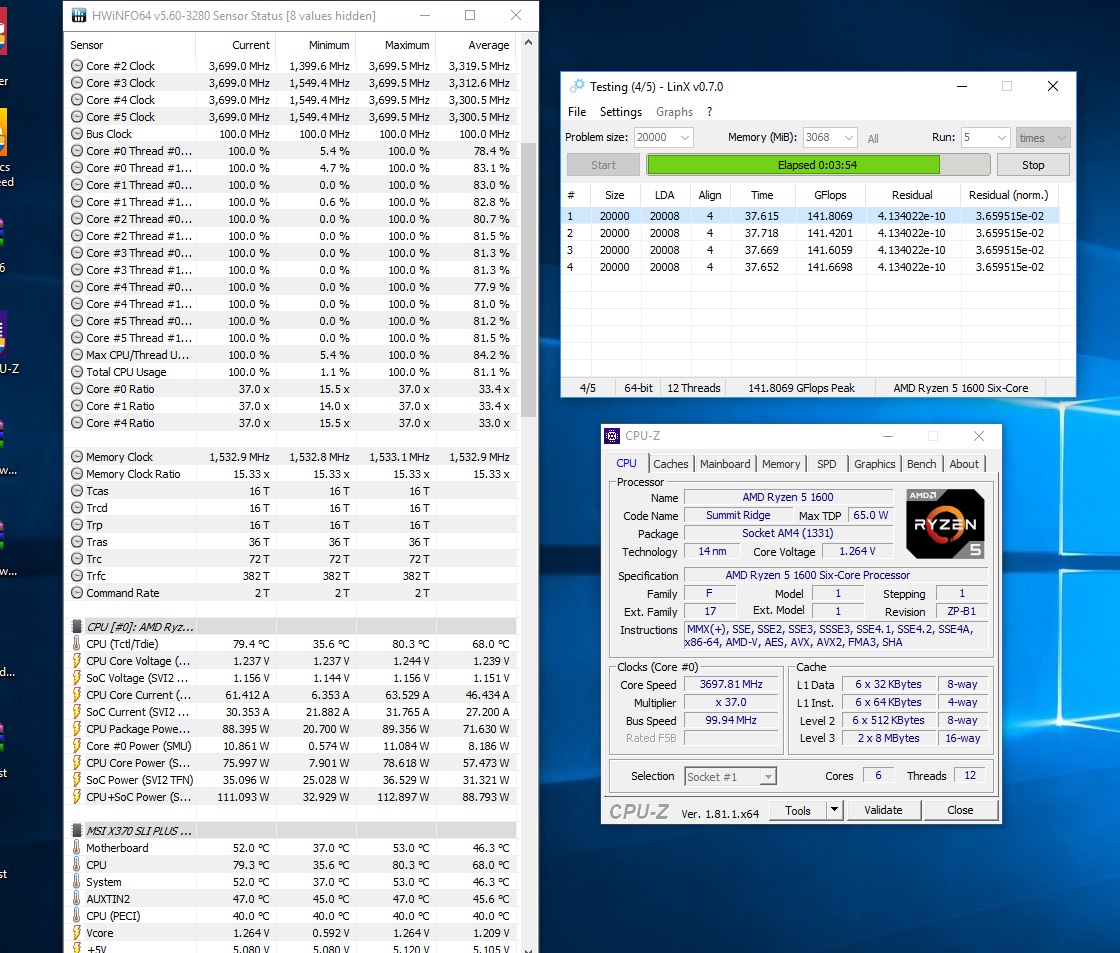Click the LinX elapsed time progress bar
The width and height of the screenshot is (1120, 953).
tap(818, 165)
